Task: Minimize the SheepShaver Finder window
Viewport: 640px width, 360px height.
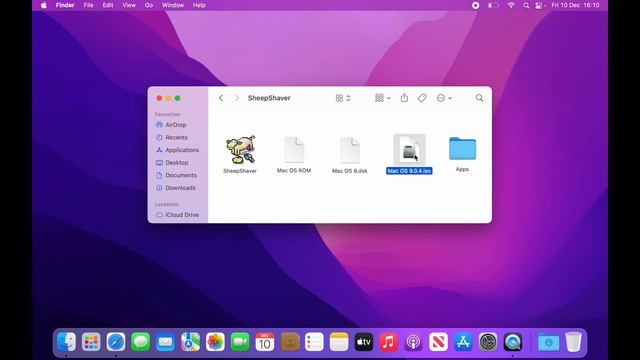Action: [x=168, y=98]
